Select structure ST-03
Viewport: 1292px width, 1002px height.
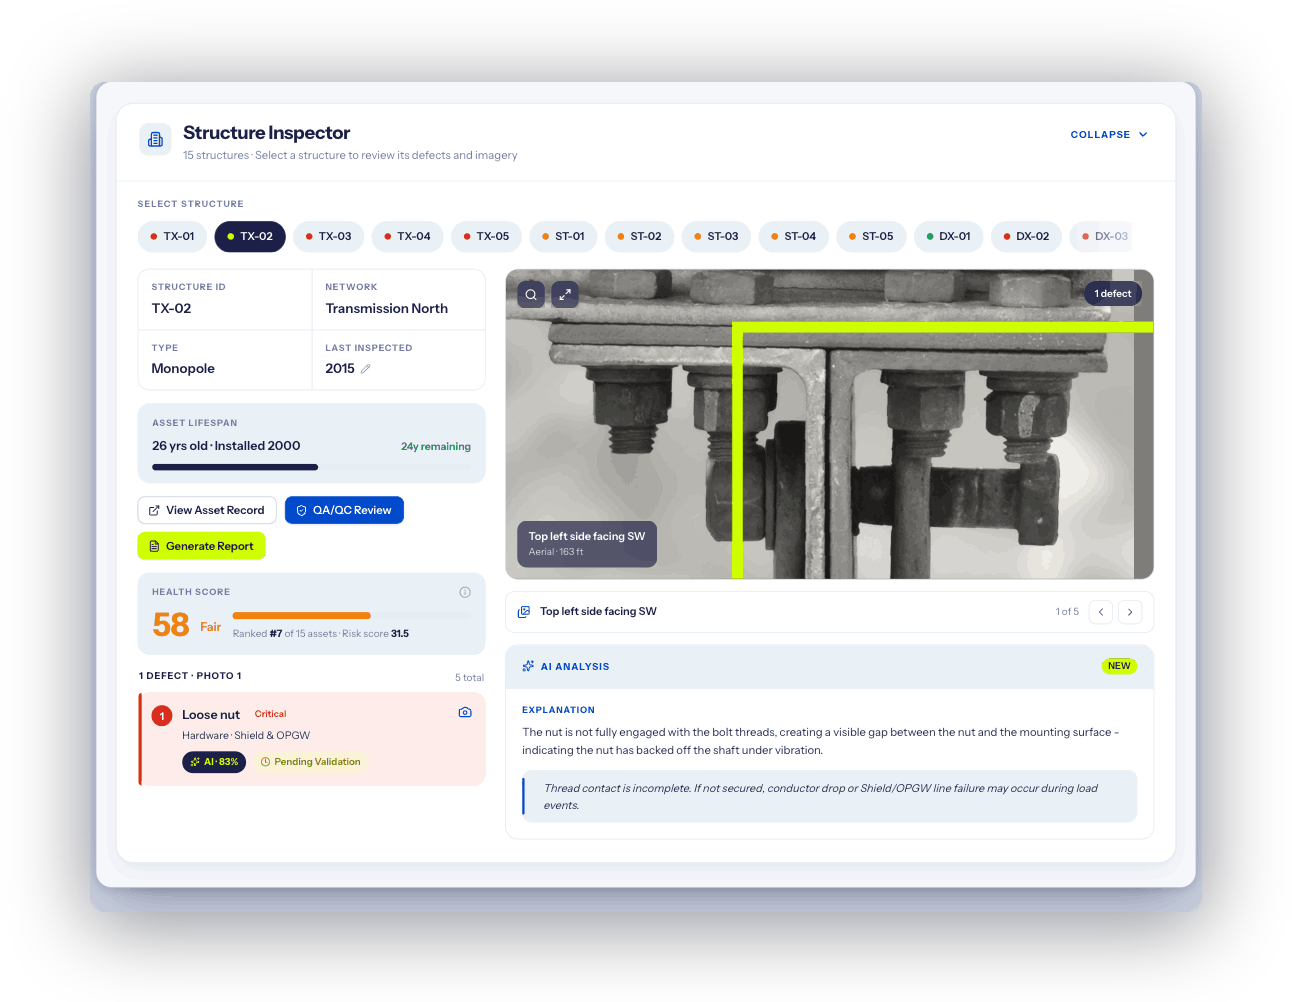point(717,237)
